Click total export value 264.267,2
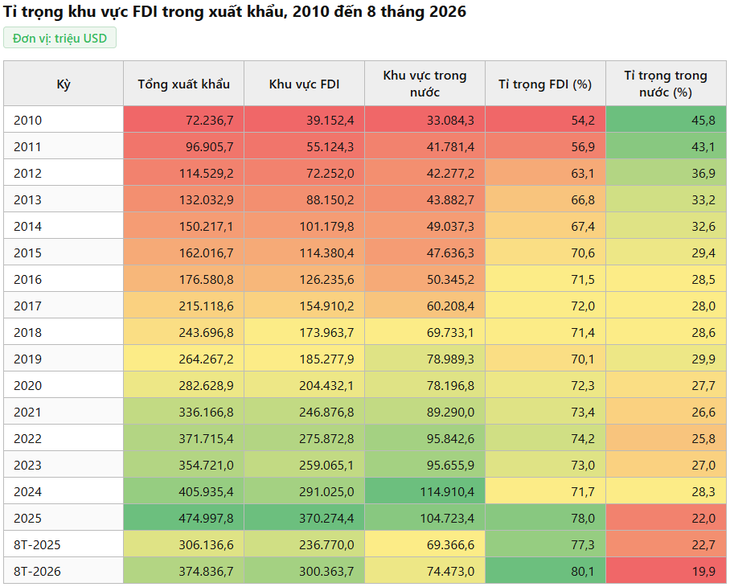This screenshot has height=587, width=730. point(183,359)
